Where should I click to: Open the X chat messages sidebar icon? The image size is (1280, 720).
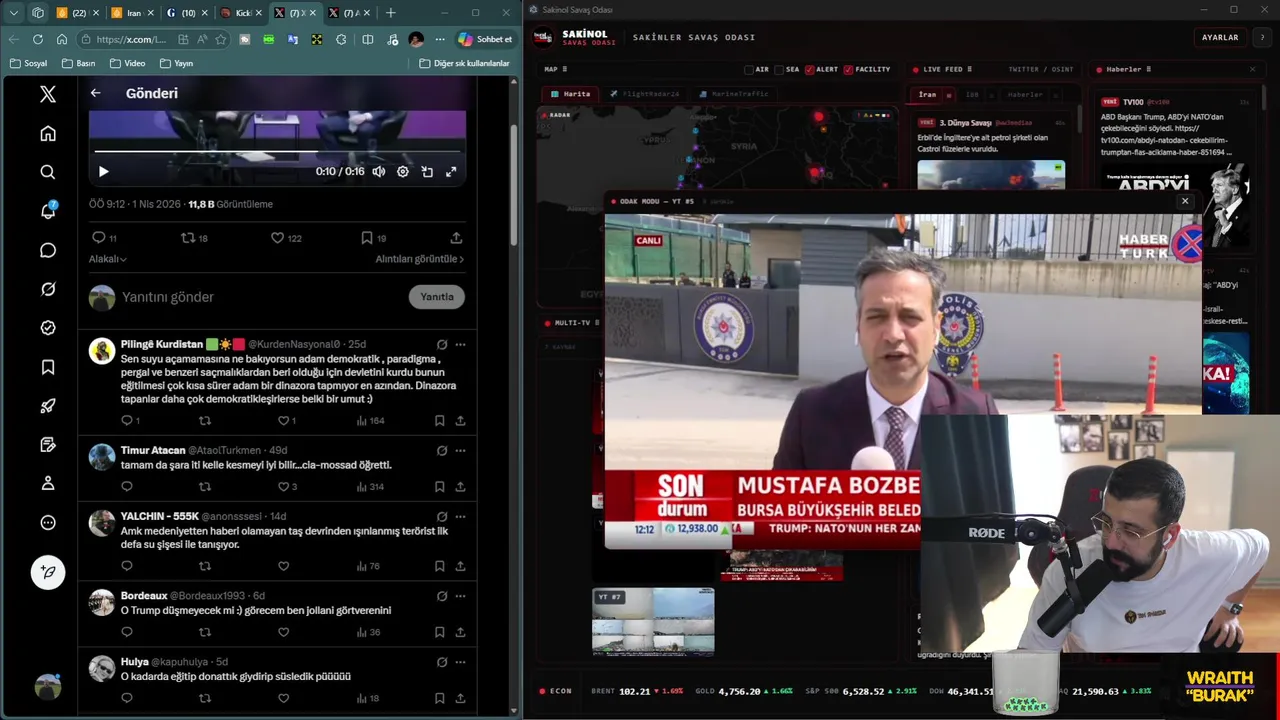(x=48, y=250)
